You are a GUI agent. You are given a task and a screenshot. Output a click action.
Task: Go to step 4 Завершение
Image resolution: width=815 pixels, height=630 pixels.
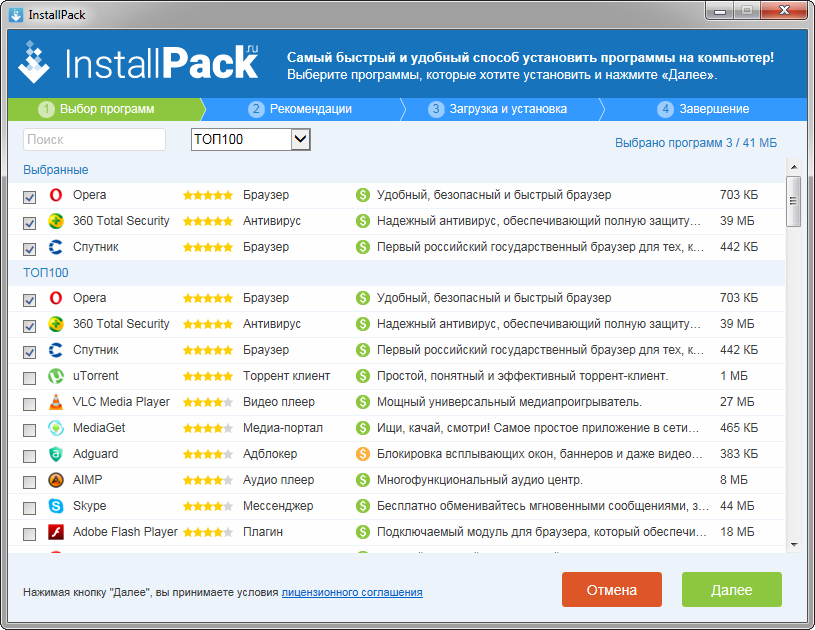click(704, 109)
